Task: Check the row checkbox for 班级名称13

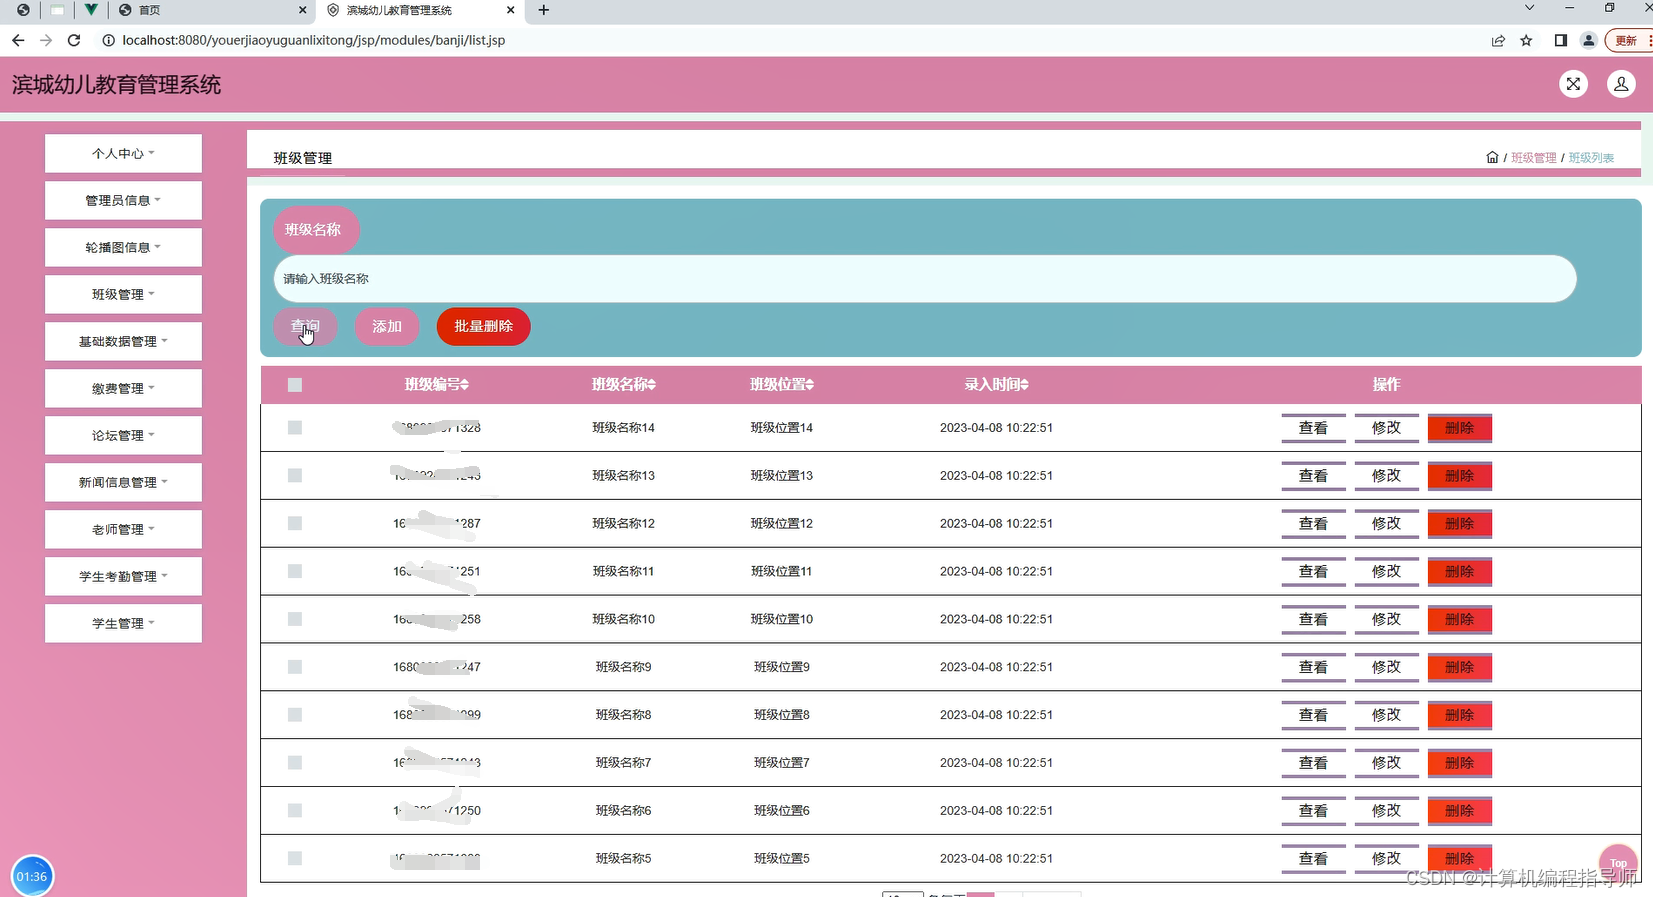Action: 295,475
